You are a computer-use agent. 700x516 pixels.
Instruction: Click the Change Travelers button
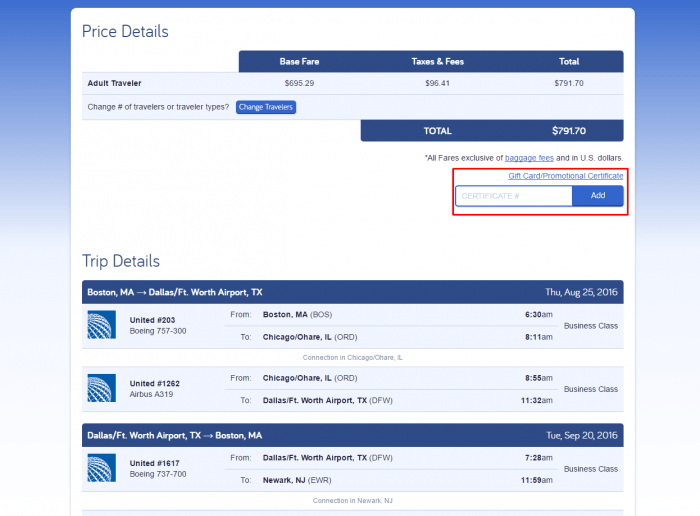click(266, 107)
